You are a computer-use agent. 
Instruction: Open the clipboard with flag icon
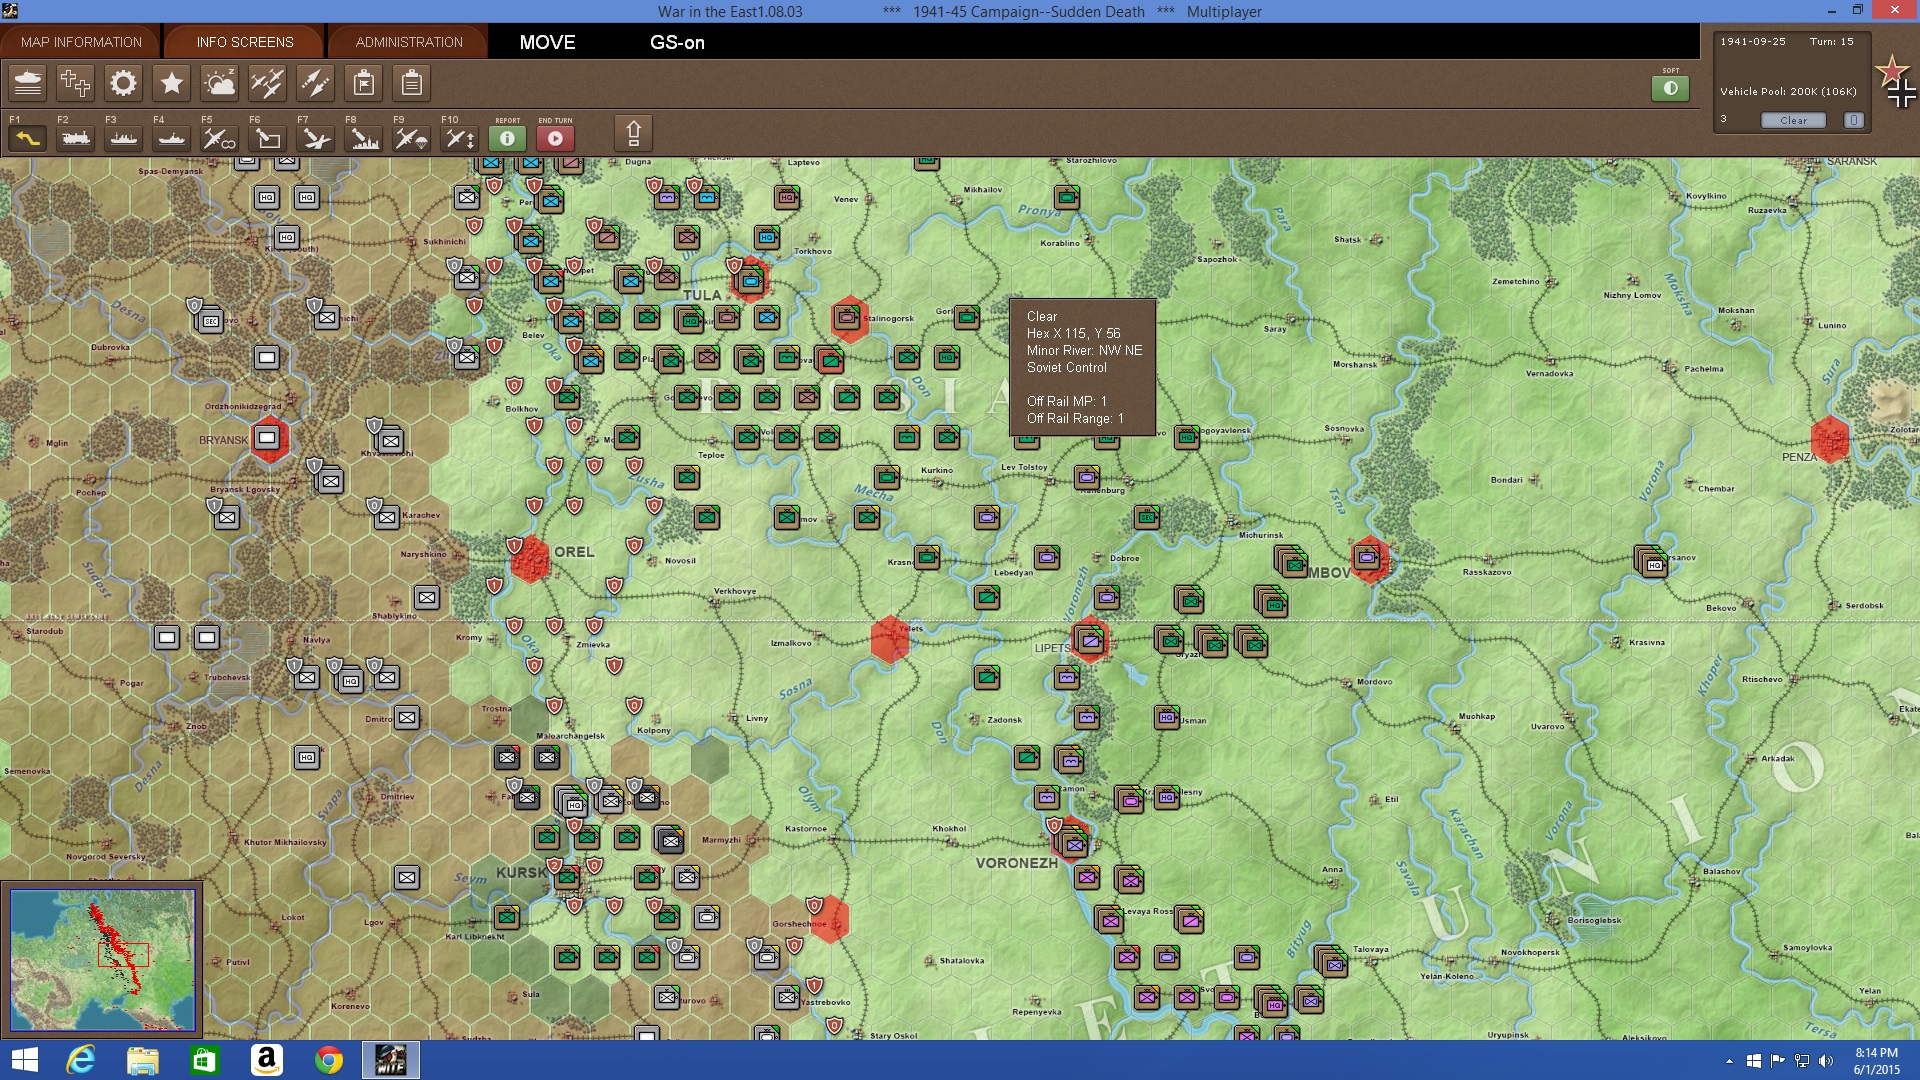pyautogui.click(x=363, y=83)
